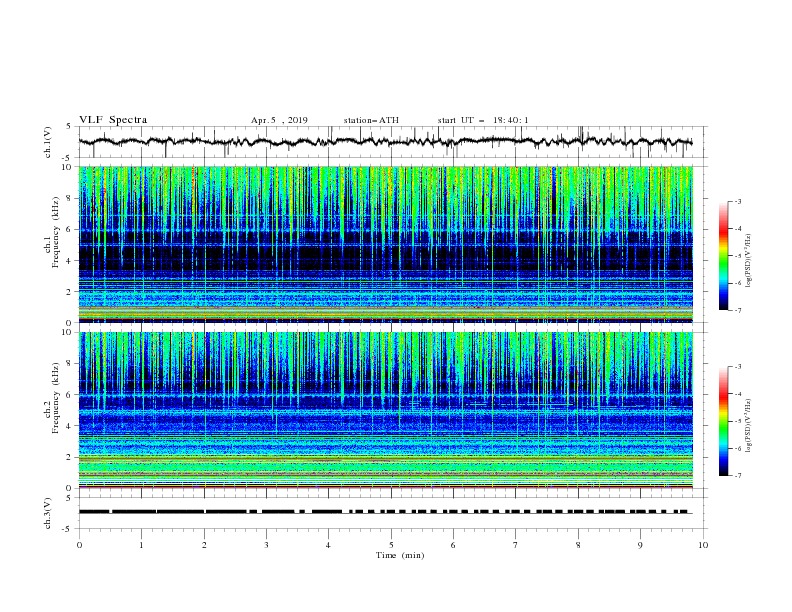
Task: Click the "station=ATH" header label
Action: click(371, 120)
